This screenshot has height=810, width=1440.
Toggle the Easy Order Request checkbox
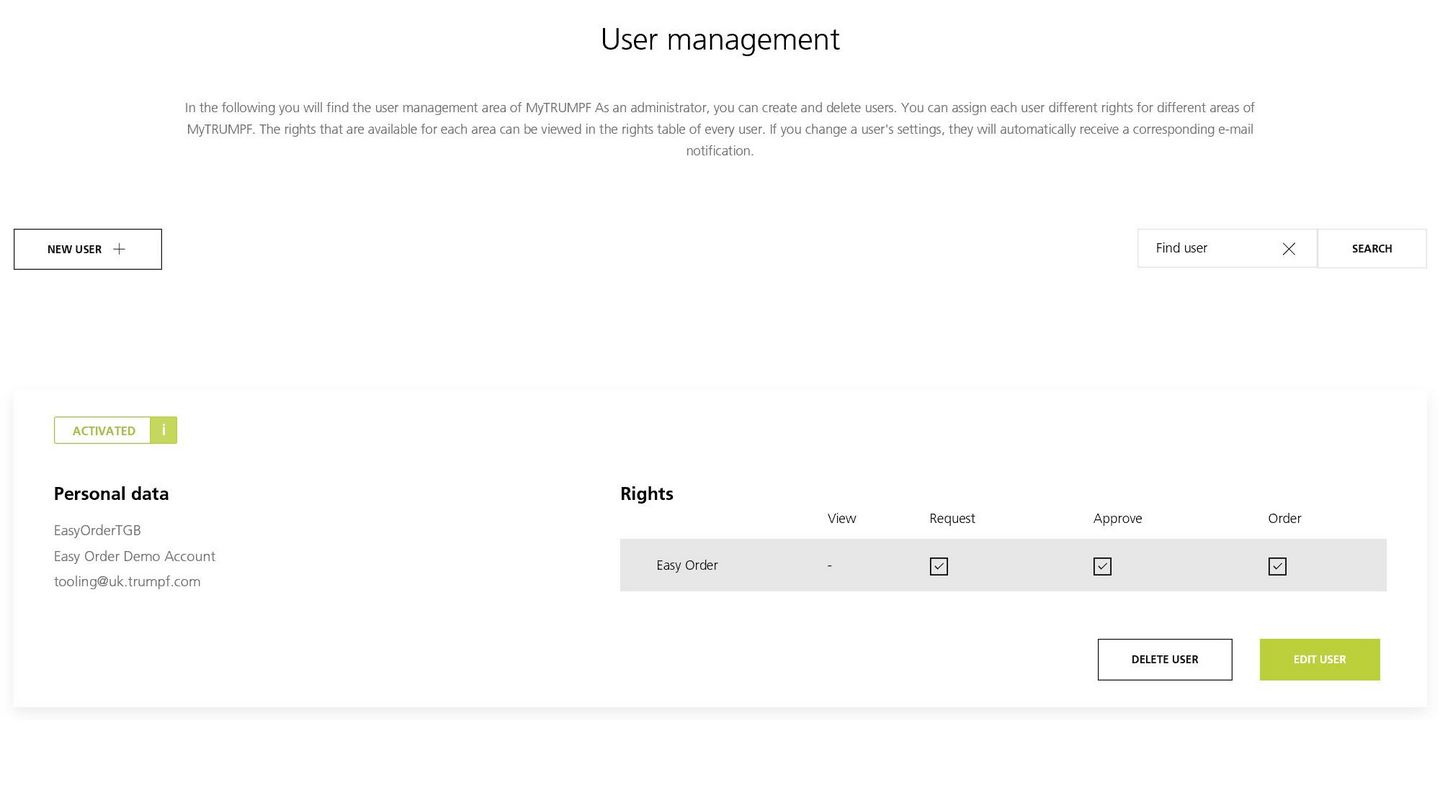click(939, 566)
